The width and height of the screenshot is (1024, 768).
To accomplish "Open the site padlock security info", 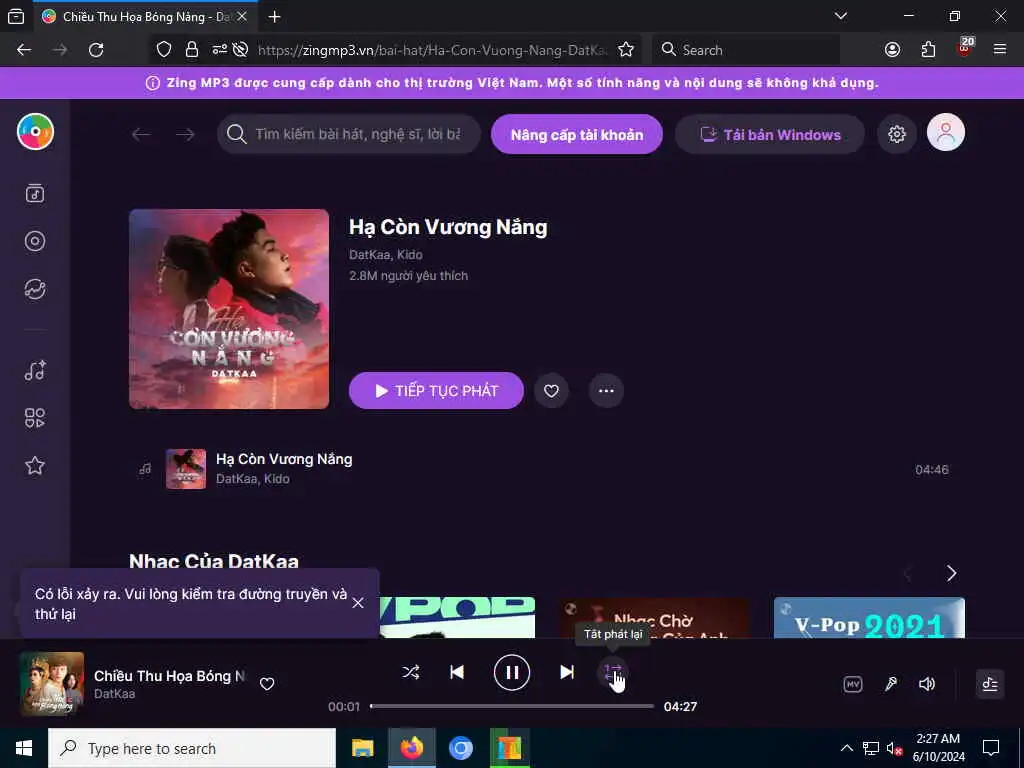I will pos(192,50).
